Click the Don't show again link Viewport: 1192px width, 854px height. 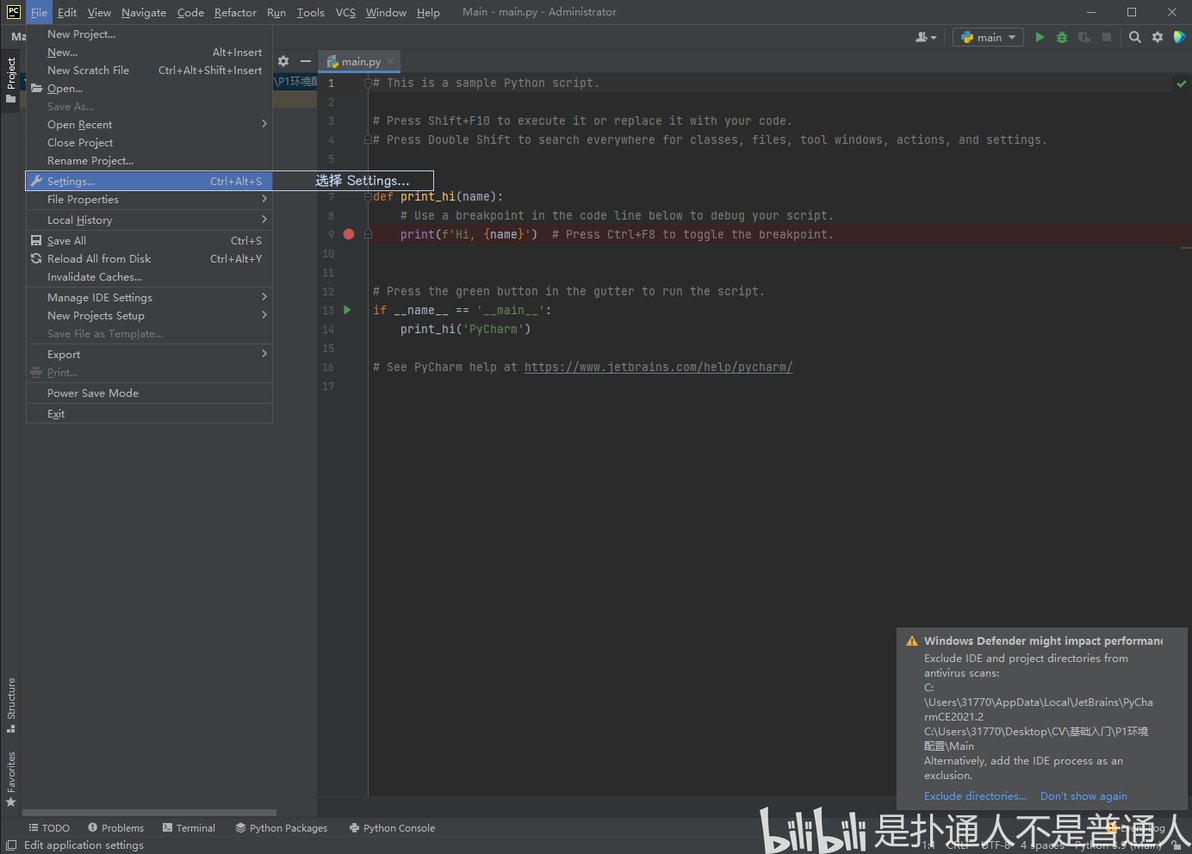point(1083,796)
